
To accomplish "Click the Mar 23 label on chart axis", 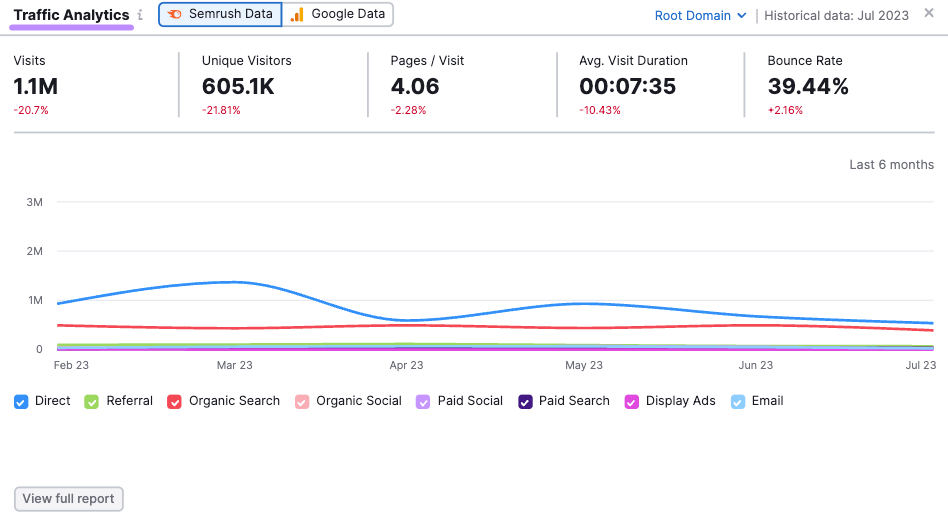I will point(234,366).
